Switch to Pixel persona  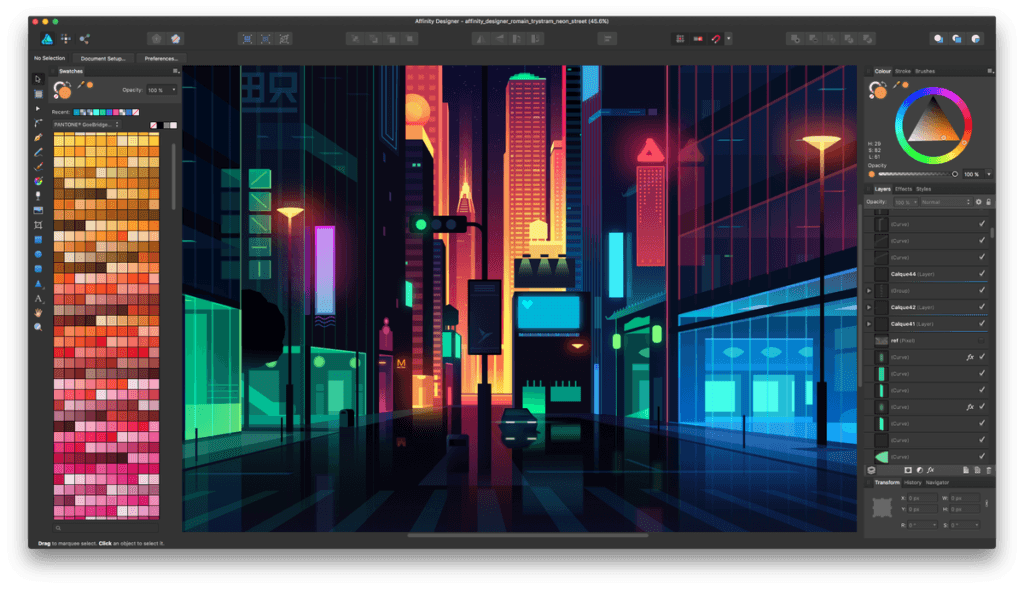tap(66, 39)
